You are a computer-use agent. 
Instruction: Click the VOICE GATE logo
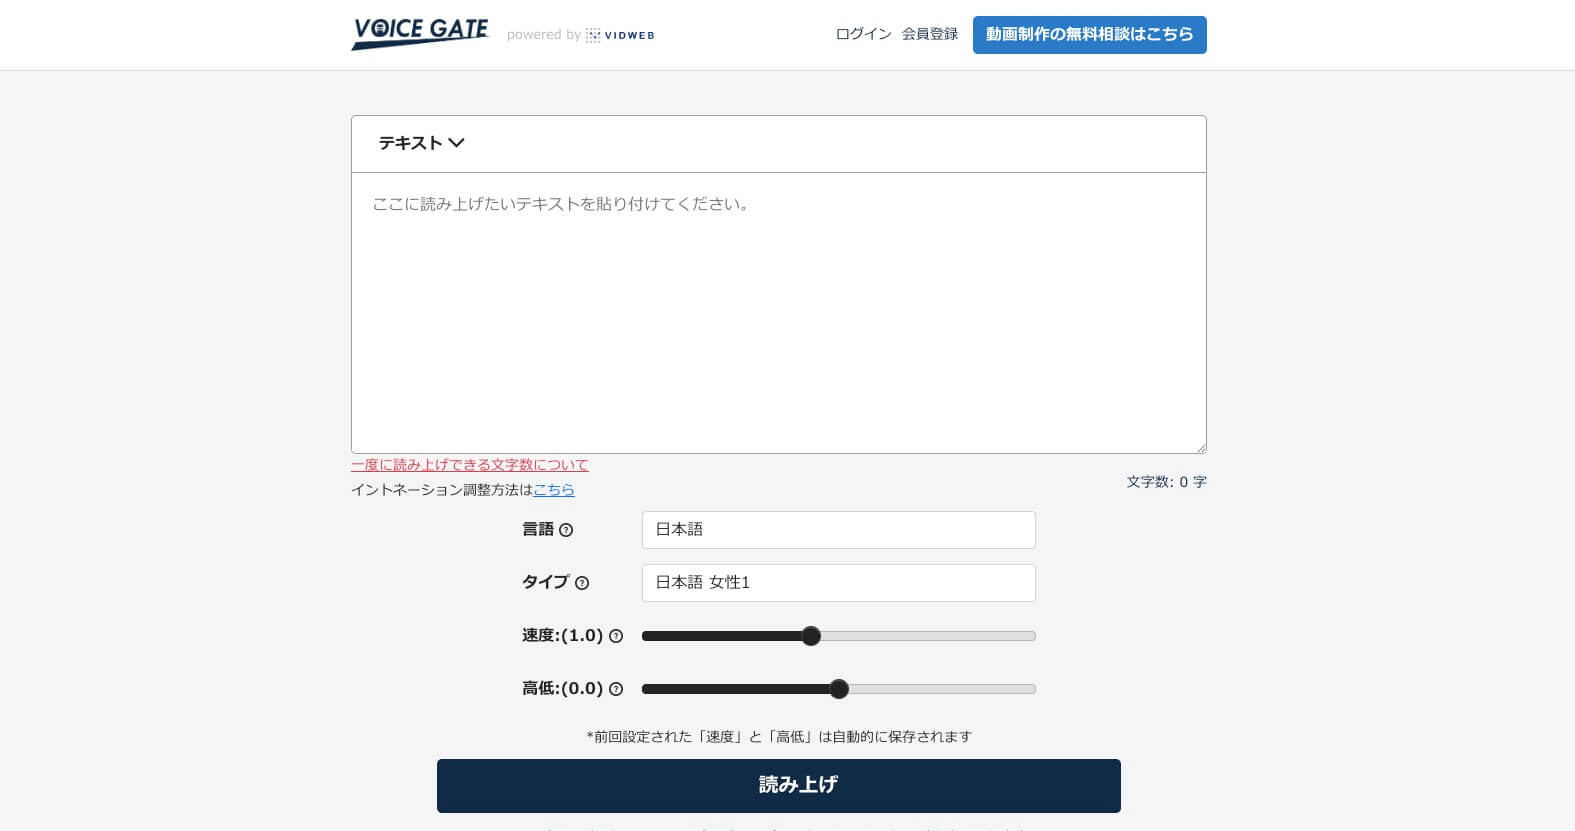pyautogui.click(x=420, y=34)
